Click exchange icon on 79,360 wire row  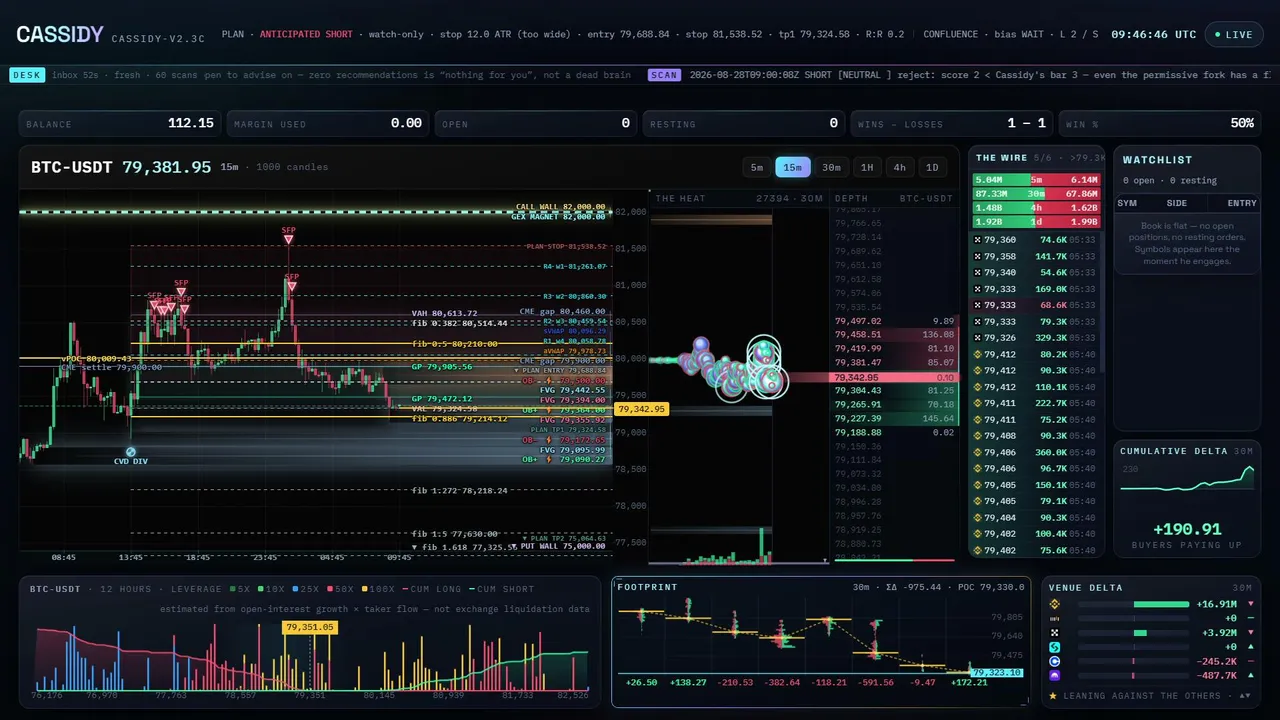pos(978,240)
